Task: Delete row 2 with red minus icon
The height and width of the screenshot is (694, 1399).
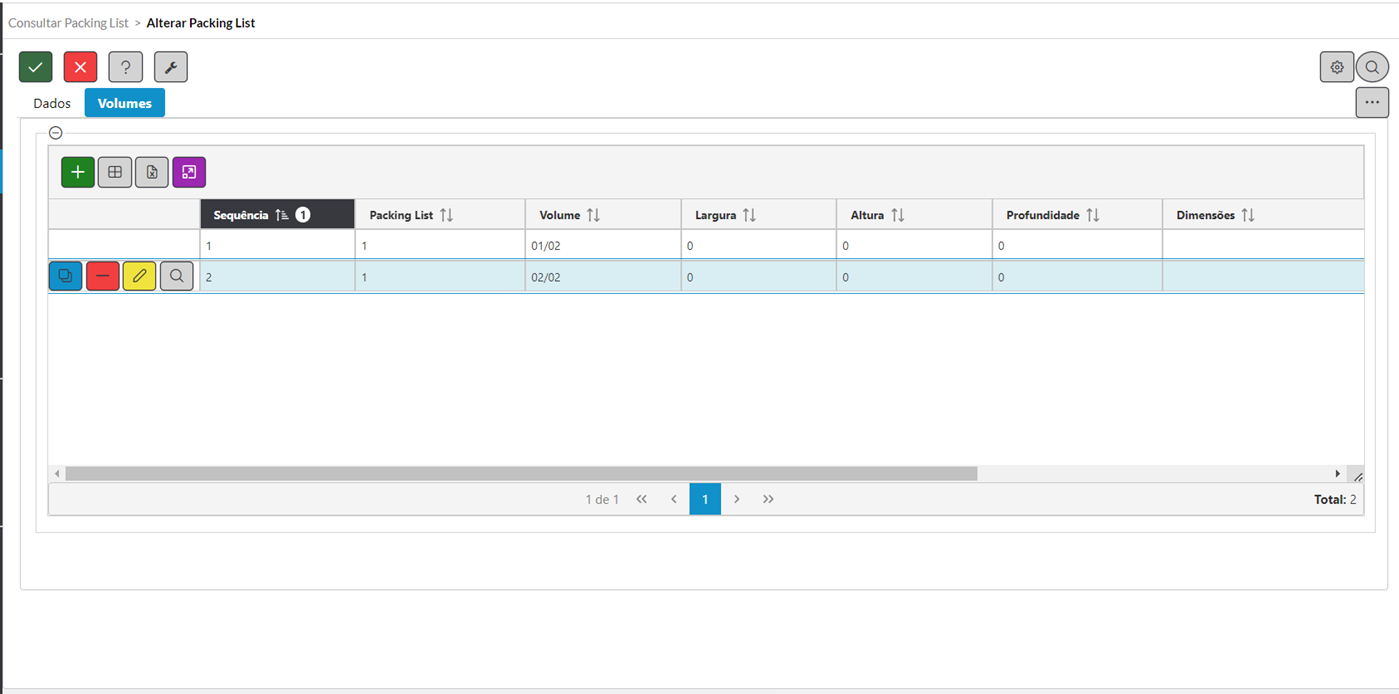Action: (x=103, y=277)
